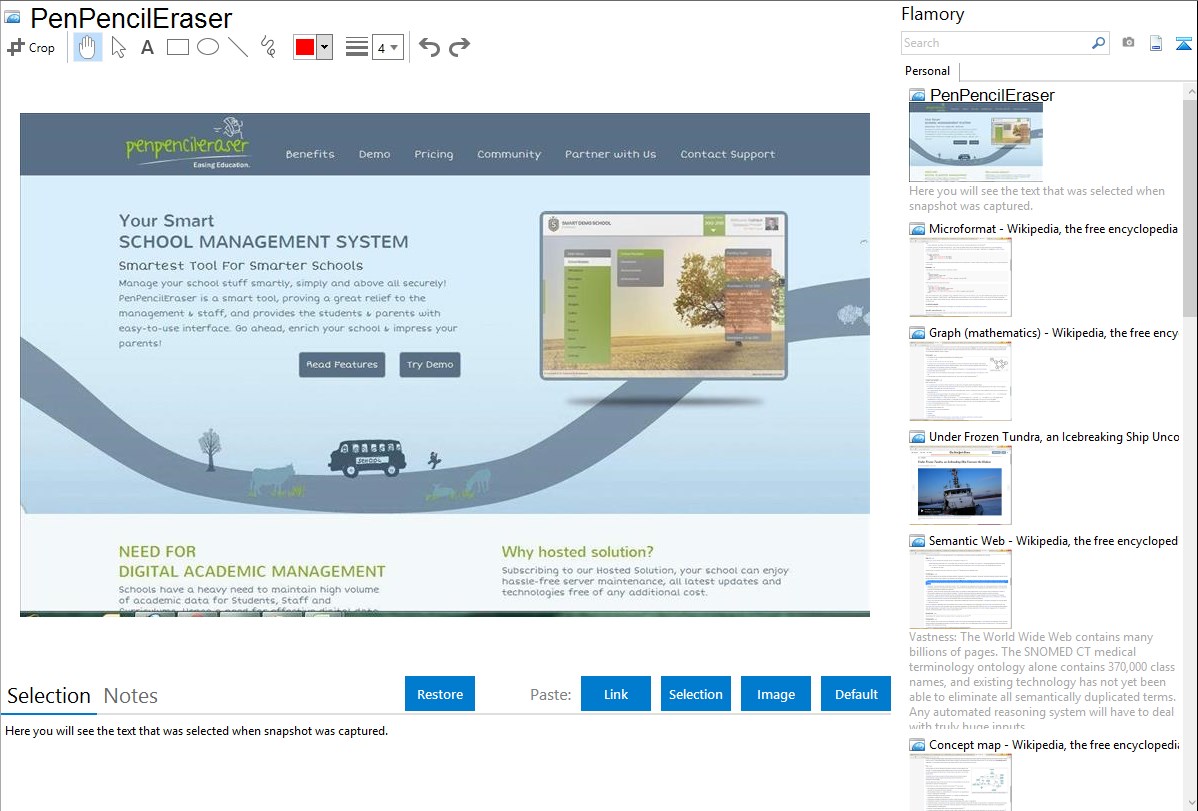Click the 'Why hosted solution?' heading
Viewport: 1198px width, 811px height.
tap(578, 552)
